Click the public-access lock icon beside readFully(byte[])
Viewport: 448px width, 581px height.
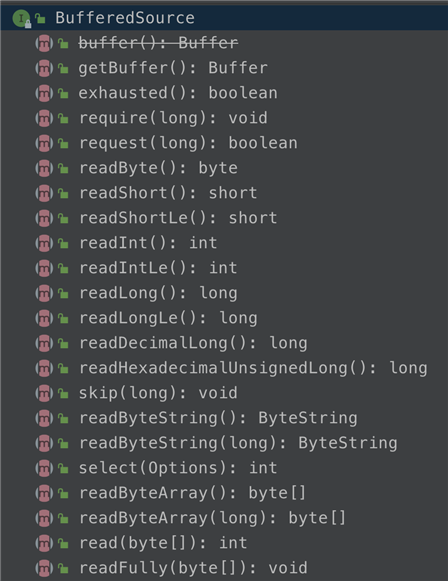tap(63, 568)
